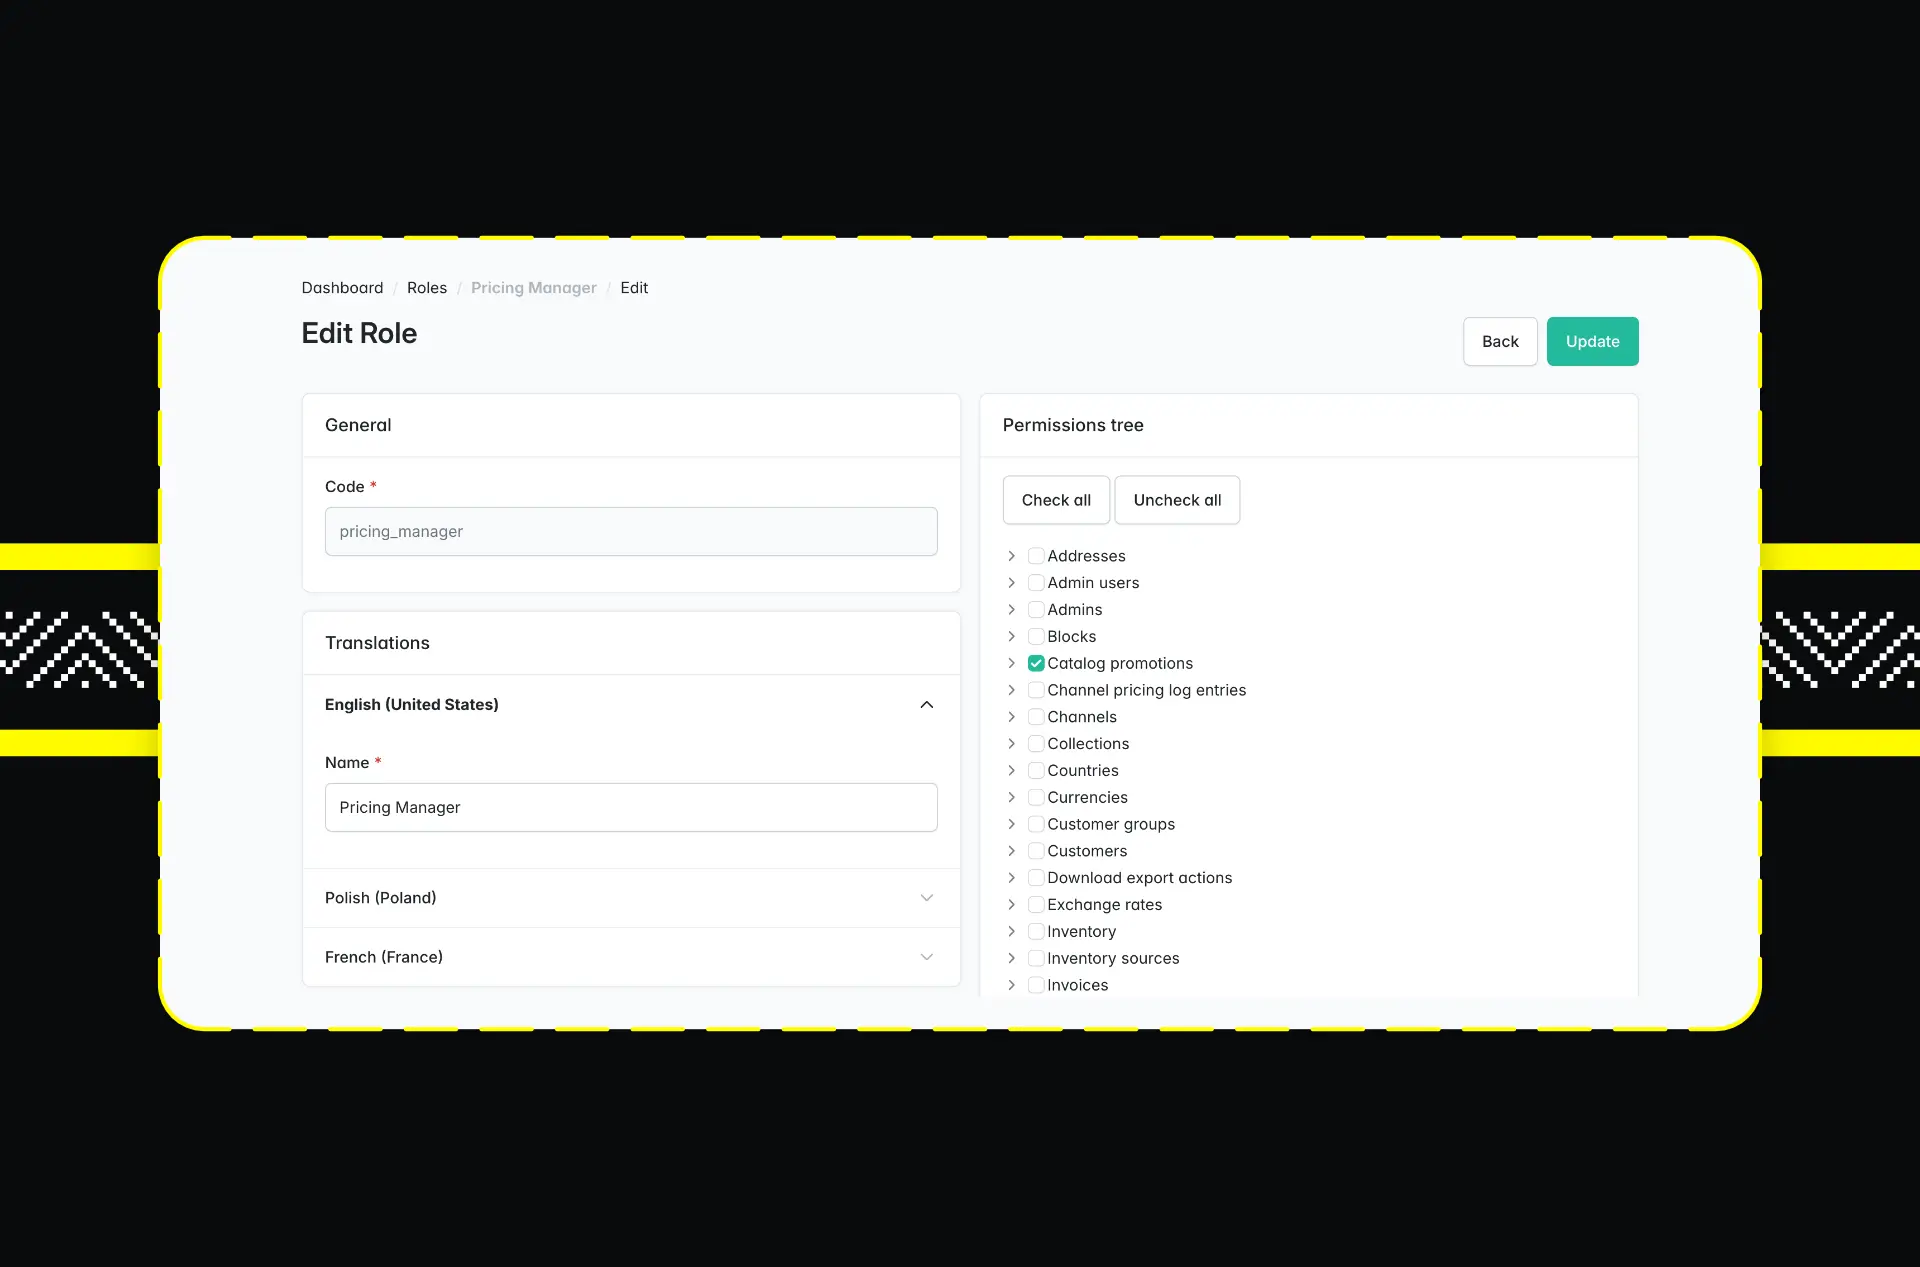
Task: Uncheck the Catalog promotions checkbox
Action: pyautogui.click(x=1036, y=663)
